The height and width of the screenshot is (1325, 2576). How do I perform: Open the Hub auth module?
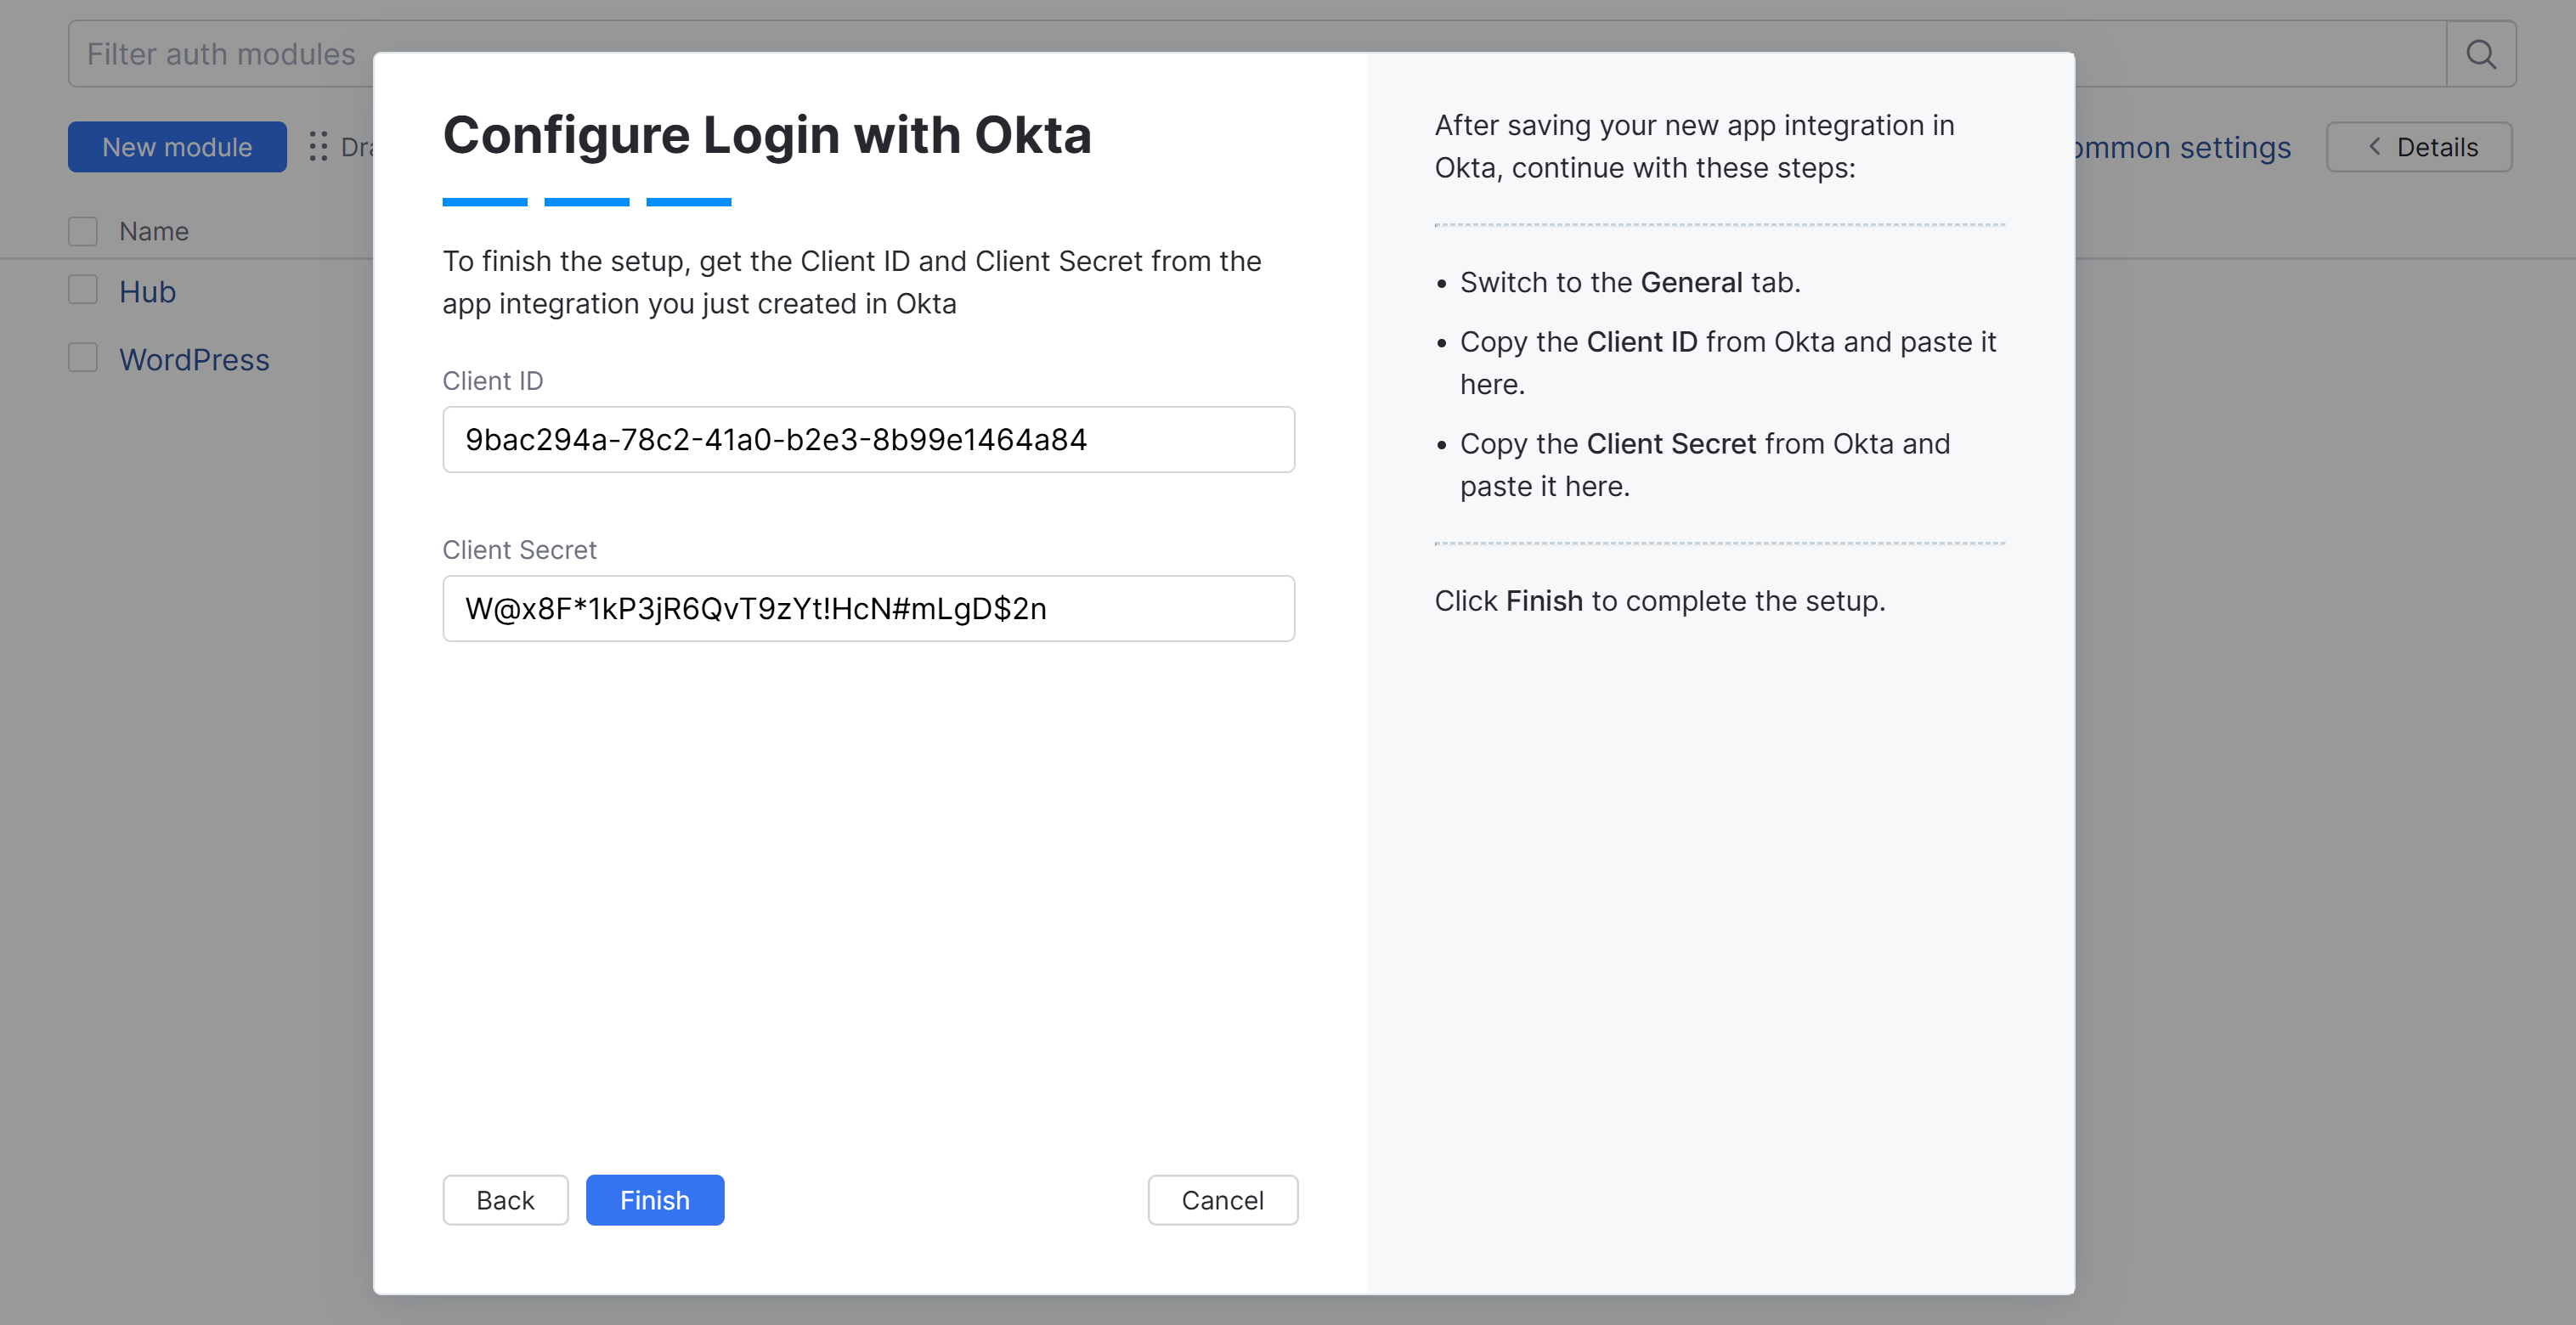click(x=148, y=292)
